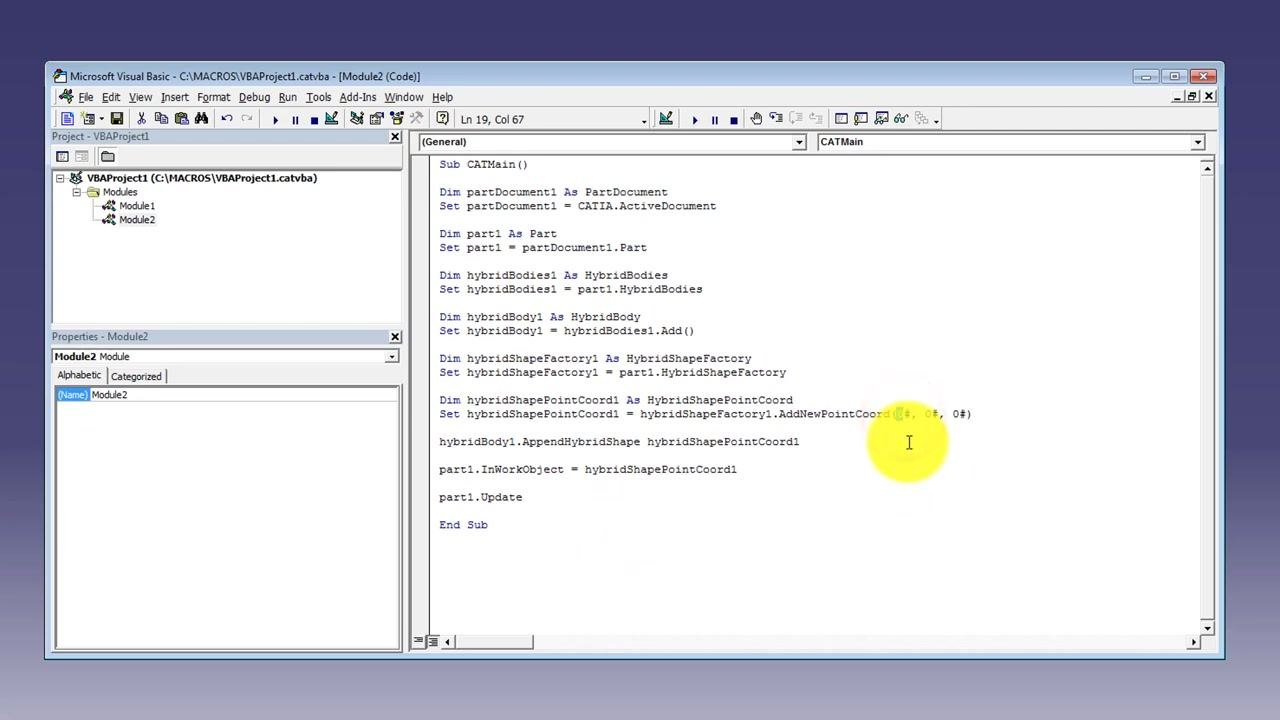Close the Project - VBAProject1 panel
Viewport: 1280px width, 720px height.
click(395, 137)
